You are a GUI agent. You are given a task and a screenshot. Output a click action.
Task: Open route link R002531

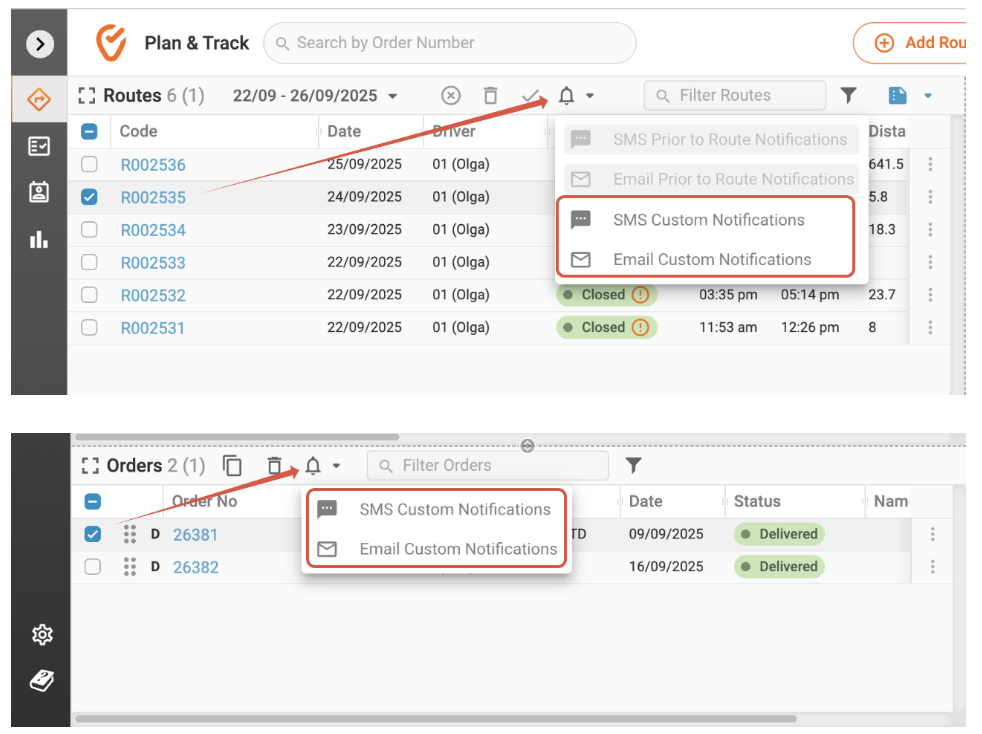153,328
